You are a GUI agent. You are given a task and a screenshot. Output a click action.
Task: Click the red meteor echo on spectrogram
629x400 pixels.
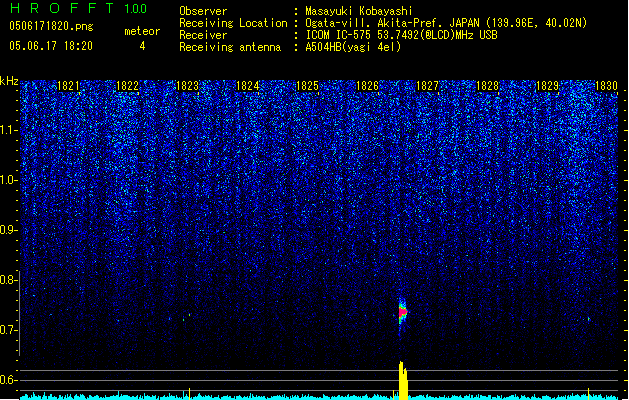pos(403,312)
